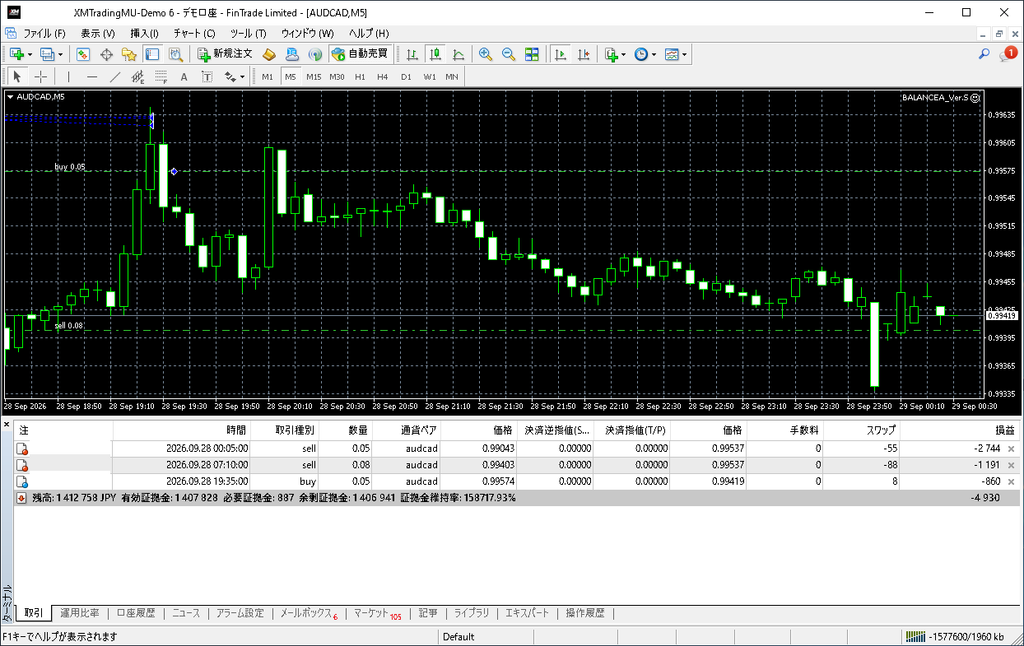The width and height of the screenshot is (1024, 646).
Task: Open the chart templates dropdown
Action: (x=675, y=54)
